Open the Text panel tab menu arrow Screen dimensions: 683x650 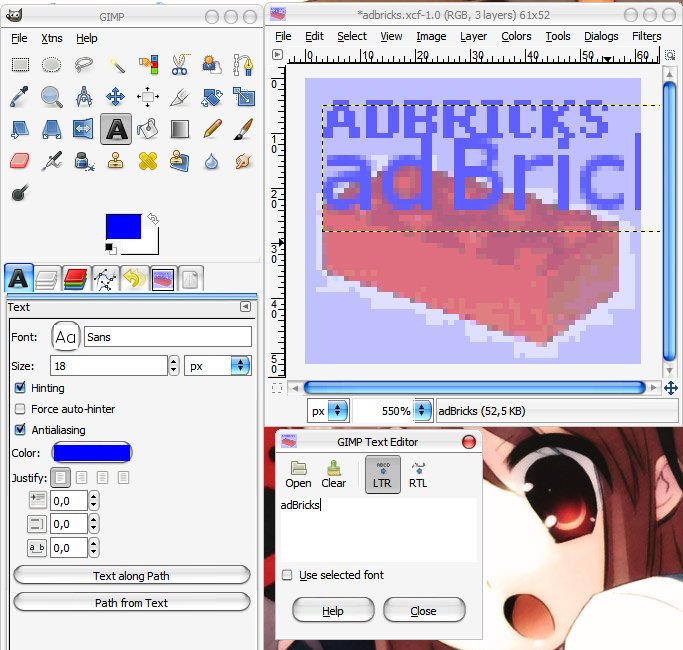pyautogui.click(x=245, y=307)
